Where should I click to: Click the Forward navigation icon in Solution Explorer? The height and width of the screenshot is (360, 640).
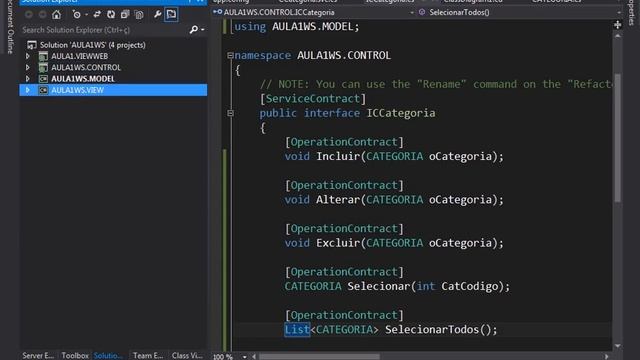pos(42,15)
